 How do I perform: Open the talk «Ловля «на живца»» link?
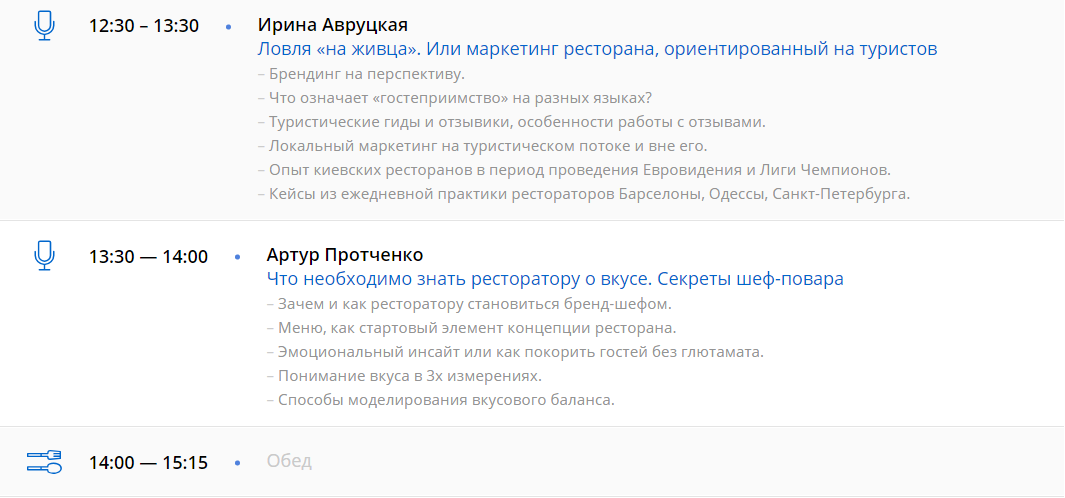click(x=598, y=49)
